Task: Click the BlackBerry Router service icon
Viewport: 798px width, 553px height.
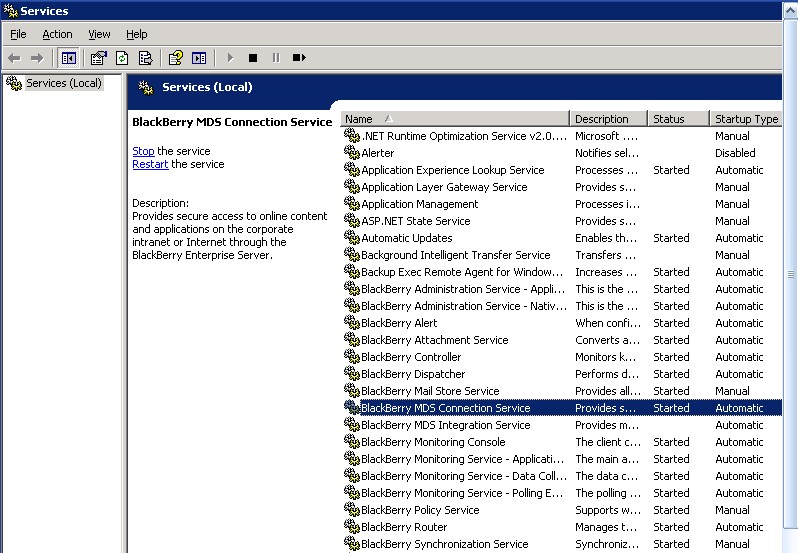Action: tap(352, 527)
